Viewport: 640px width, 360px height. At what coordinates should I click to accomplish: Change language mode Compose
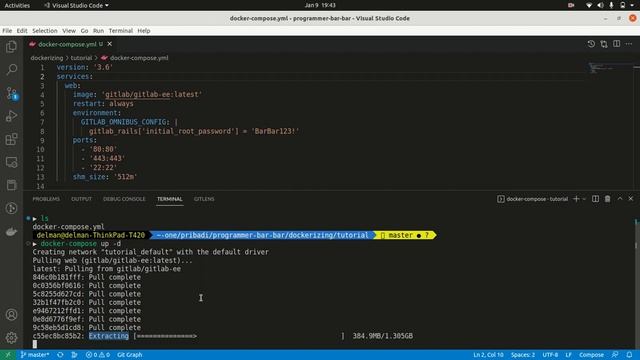click(x=591, y=355)
